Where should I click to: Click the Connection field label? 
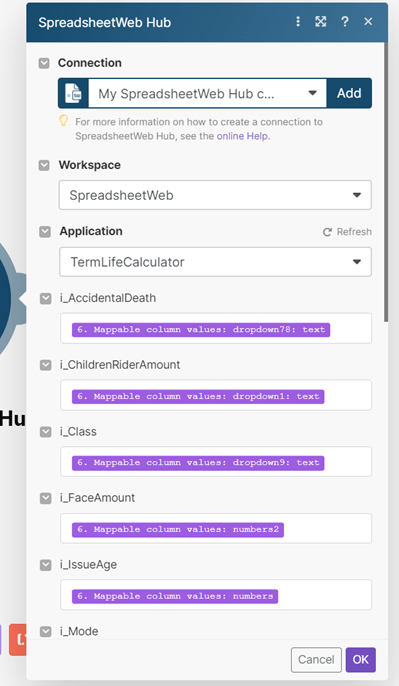(90, 63)
